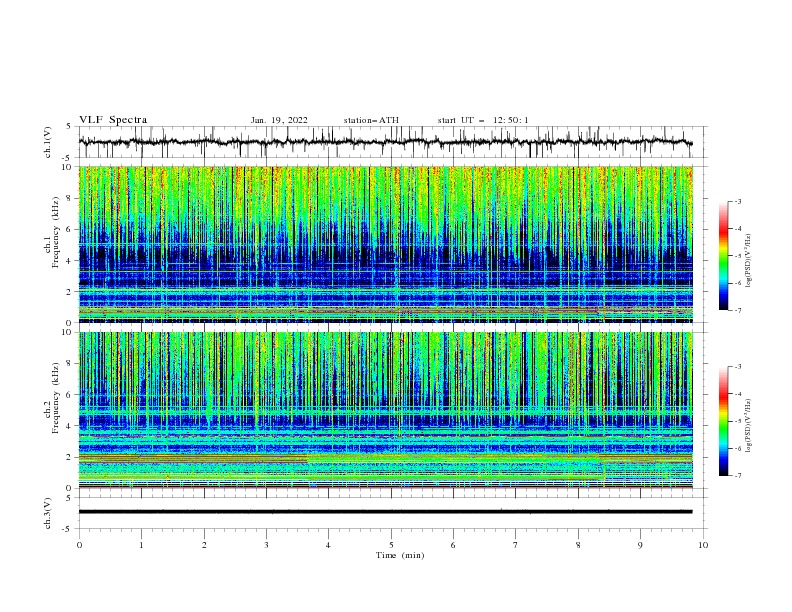This screenshot has height=612, width=792.
Task: Click time axis tick label "7"
Action: (x=516, y=545)
